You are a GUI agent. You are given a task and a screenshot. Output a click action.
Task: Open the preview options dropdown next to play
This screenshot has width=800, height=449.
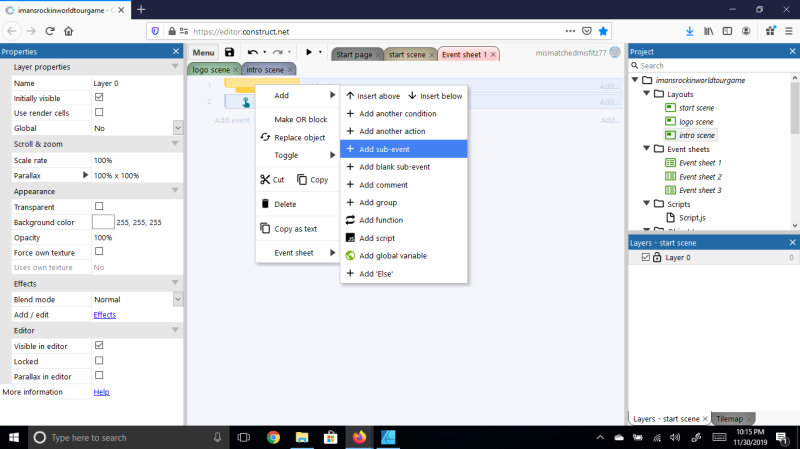[x=320, y=52]
